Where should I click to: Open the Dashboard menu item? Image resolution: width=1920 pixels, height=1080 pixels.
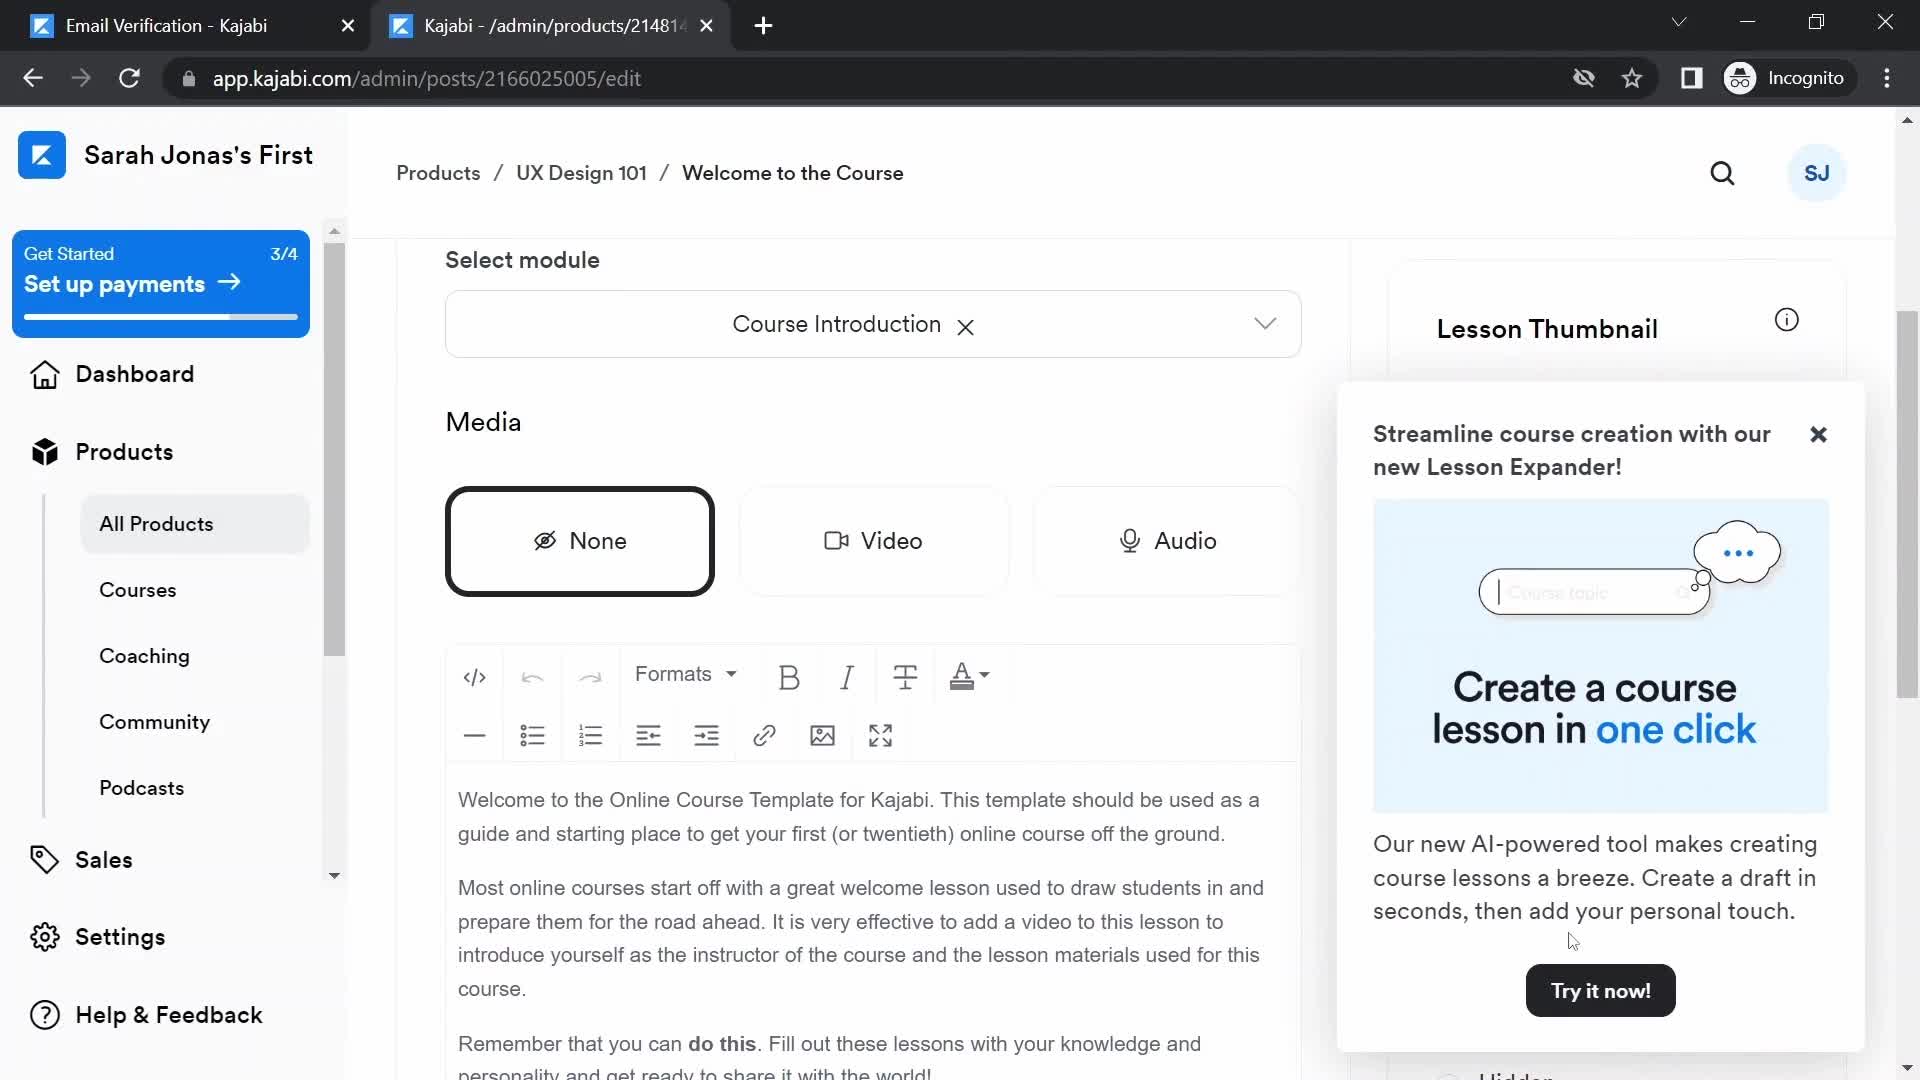135,374
